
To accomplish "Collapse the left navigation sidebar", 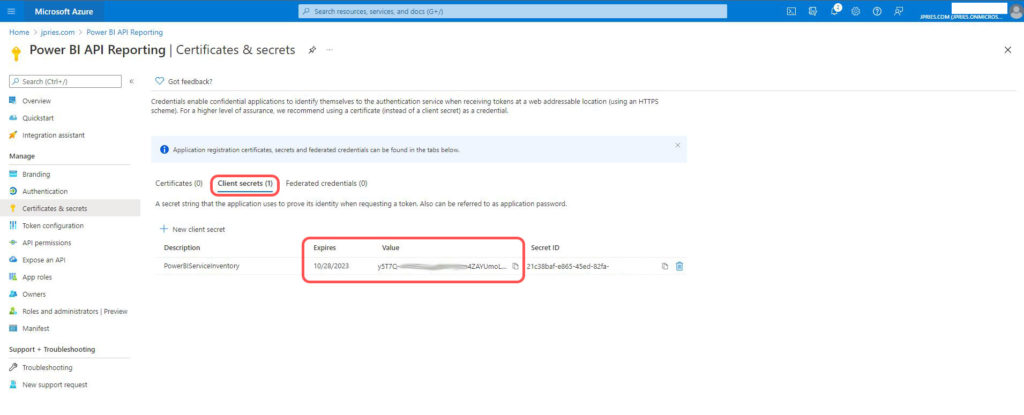I will (131, 81).
